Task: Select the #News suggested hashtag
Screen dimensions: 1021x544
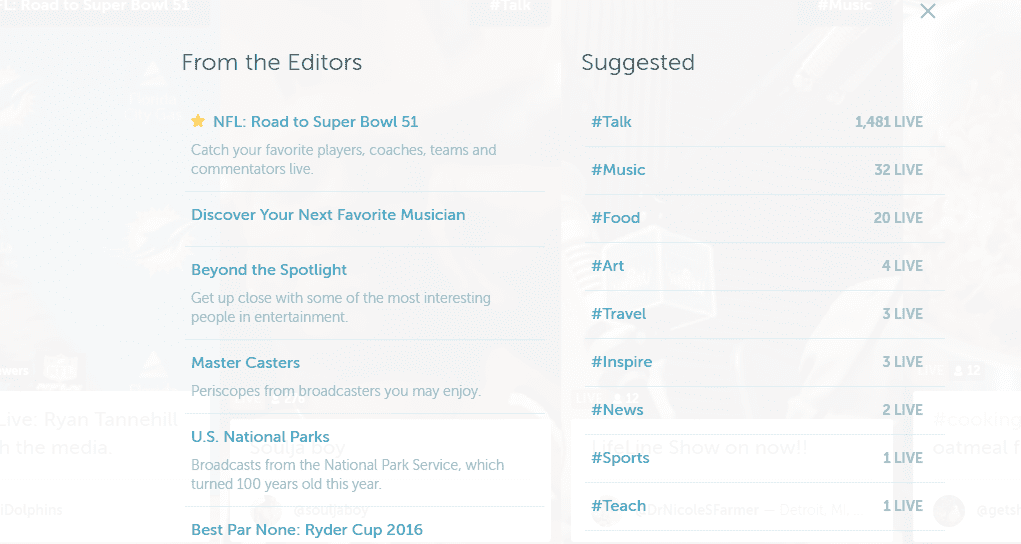Action: click(x=617, y=410)
